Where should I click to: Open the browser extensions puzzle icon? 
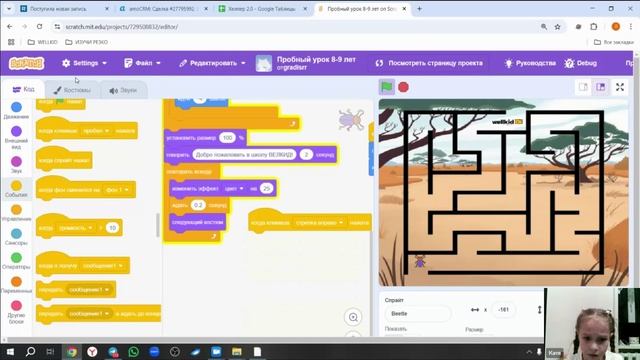pyautogui.click(x=593, y=27)
